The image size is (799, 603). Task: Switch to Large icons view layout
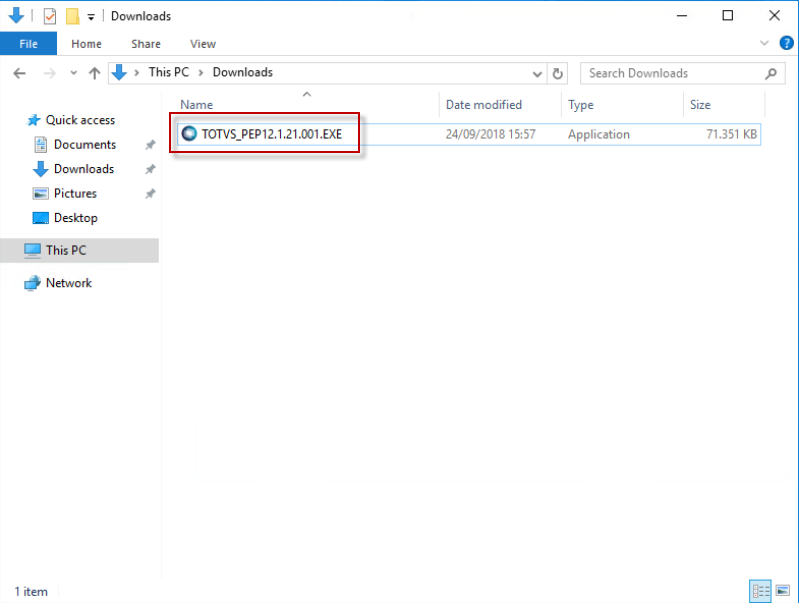[783, 591]
